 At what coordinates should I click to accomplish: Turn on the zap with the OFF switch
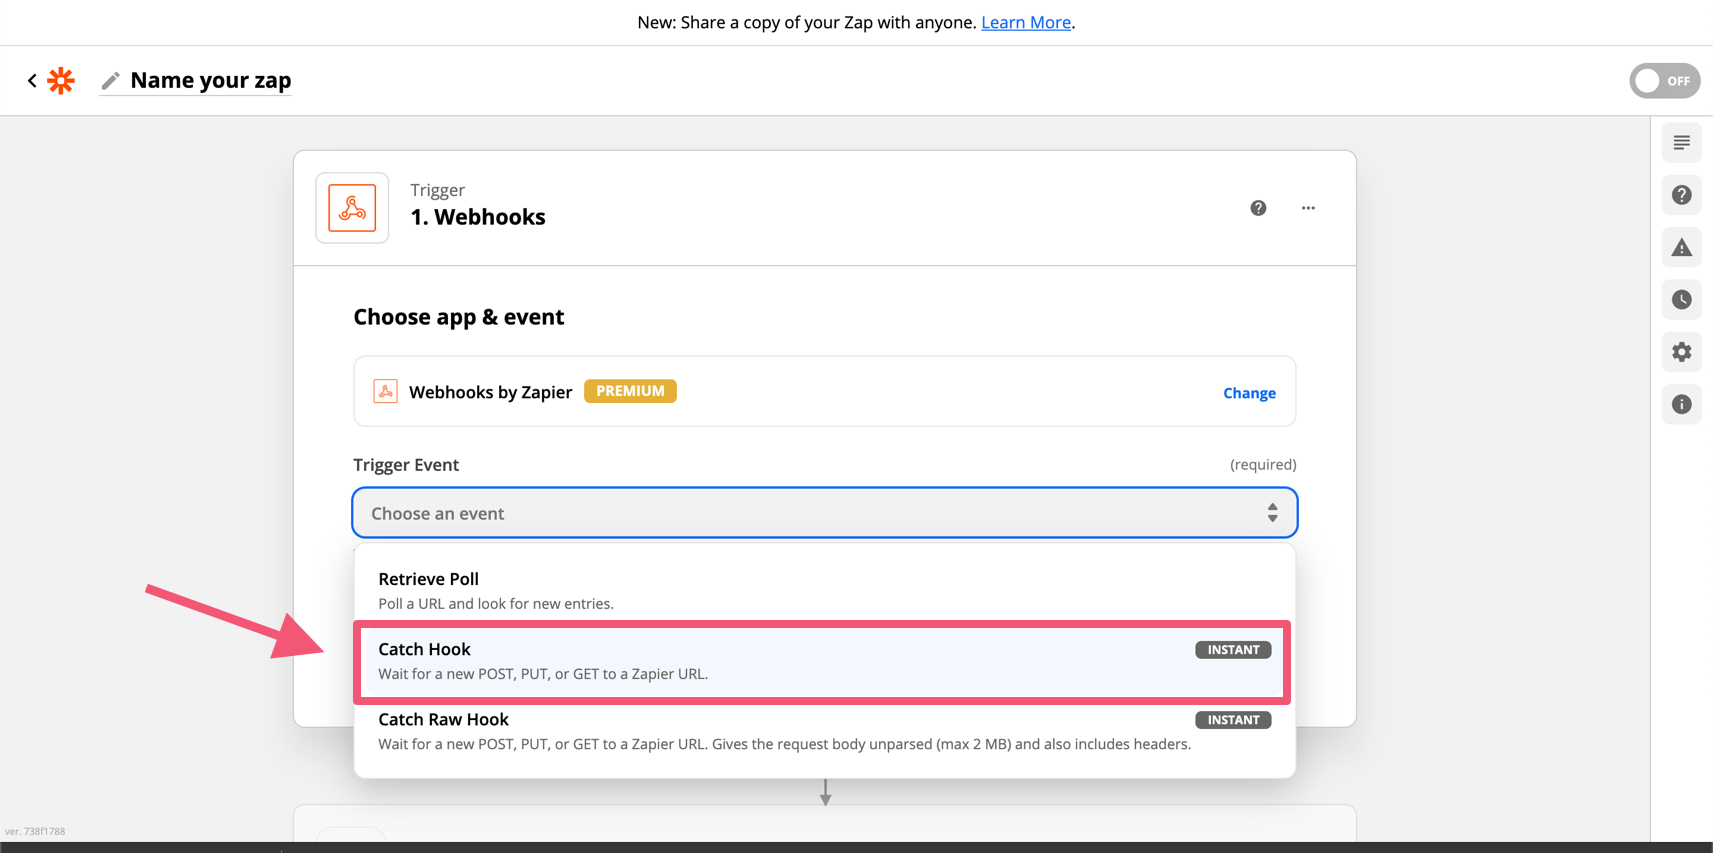tap(1664, 81)
